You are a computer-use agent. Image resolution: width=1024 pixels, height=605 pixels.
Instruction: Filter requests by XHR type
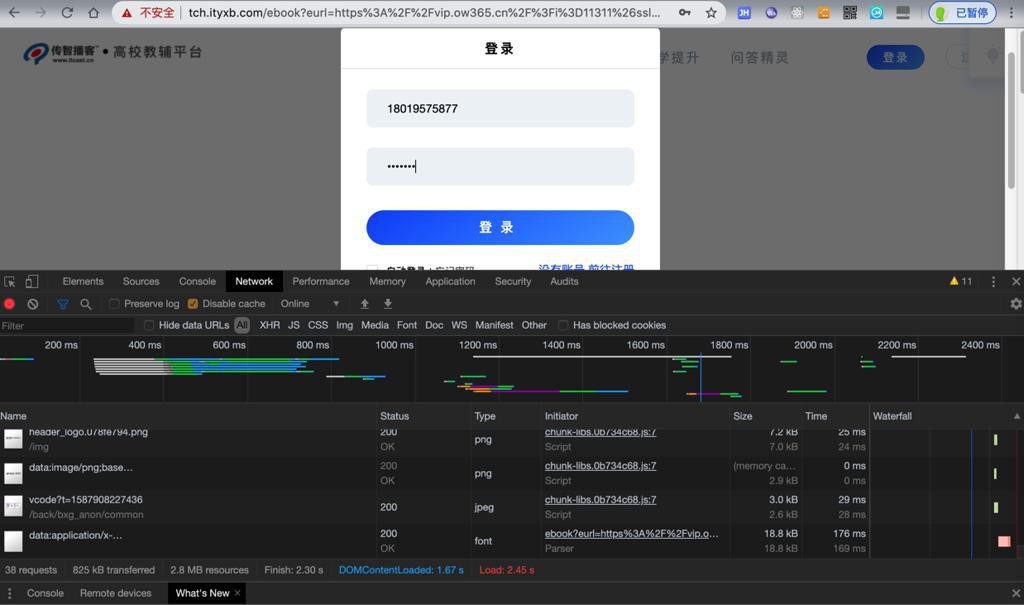(x=269, y=325)
